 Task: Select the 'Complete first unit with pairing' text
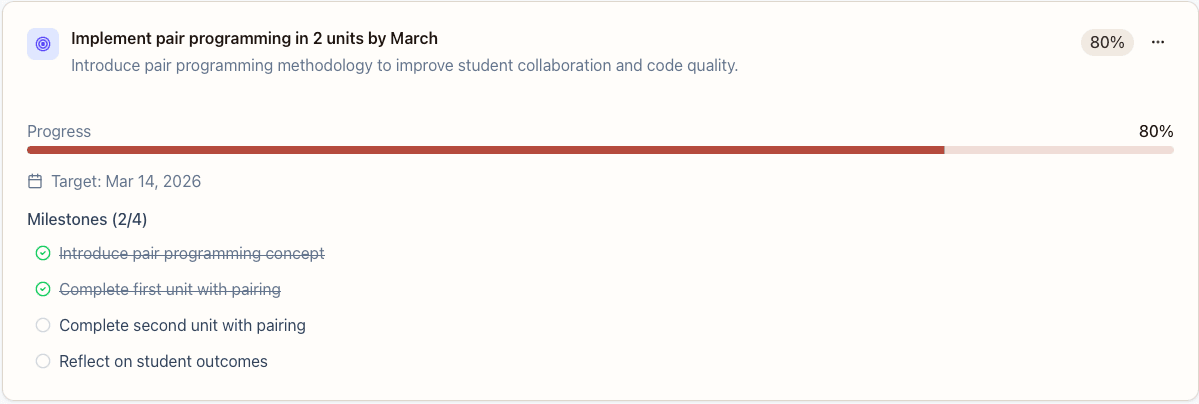point(170,290)
